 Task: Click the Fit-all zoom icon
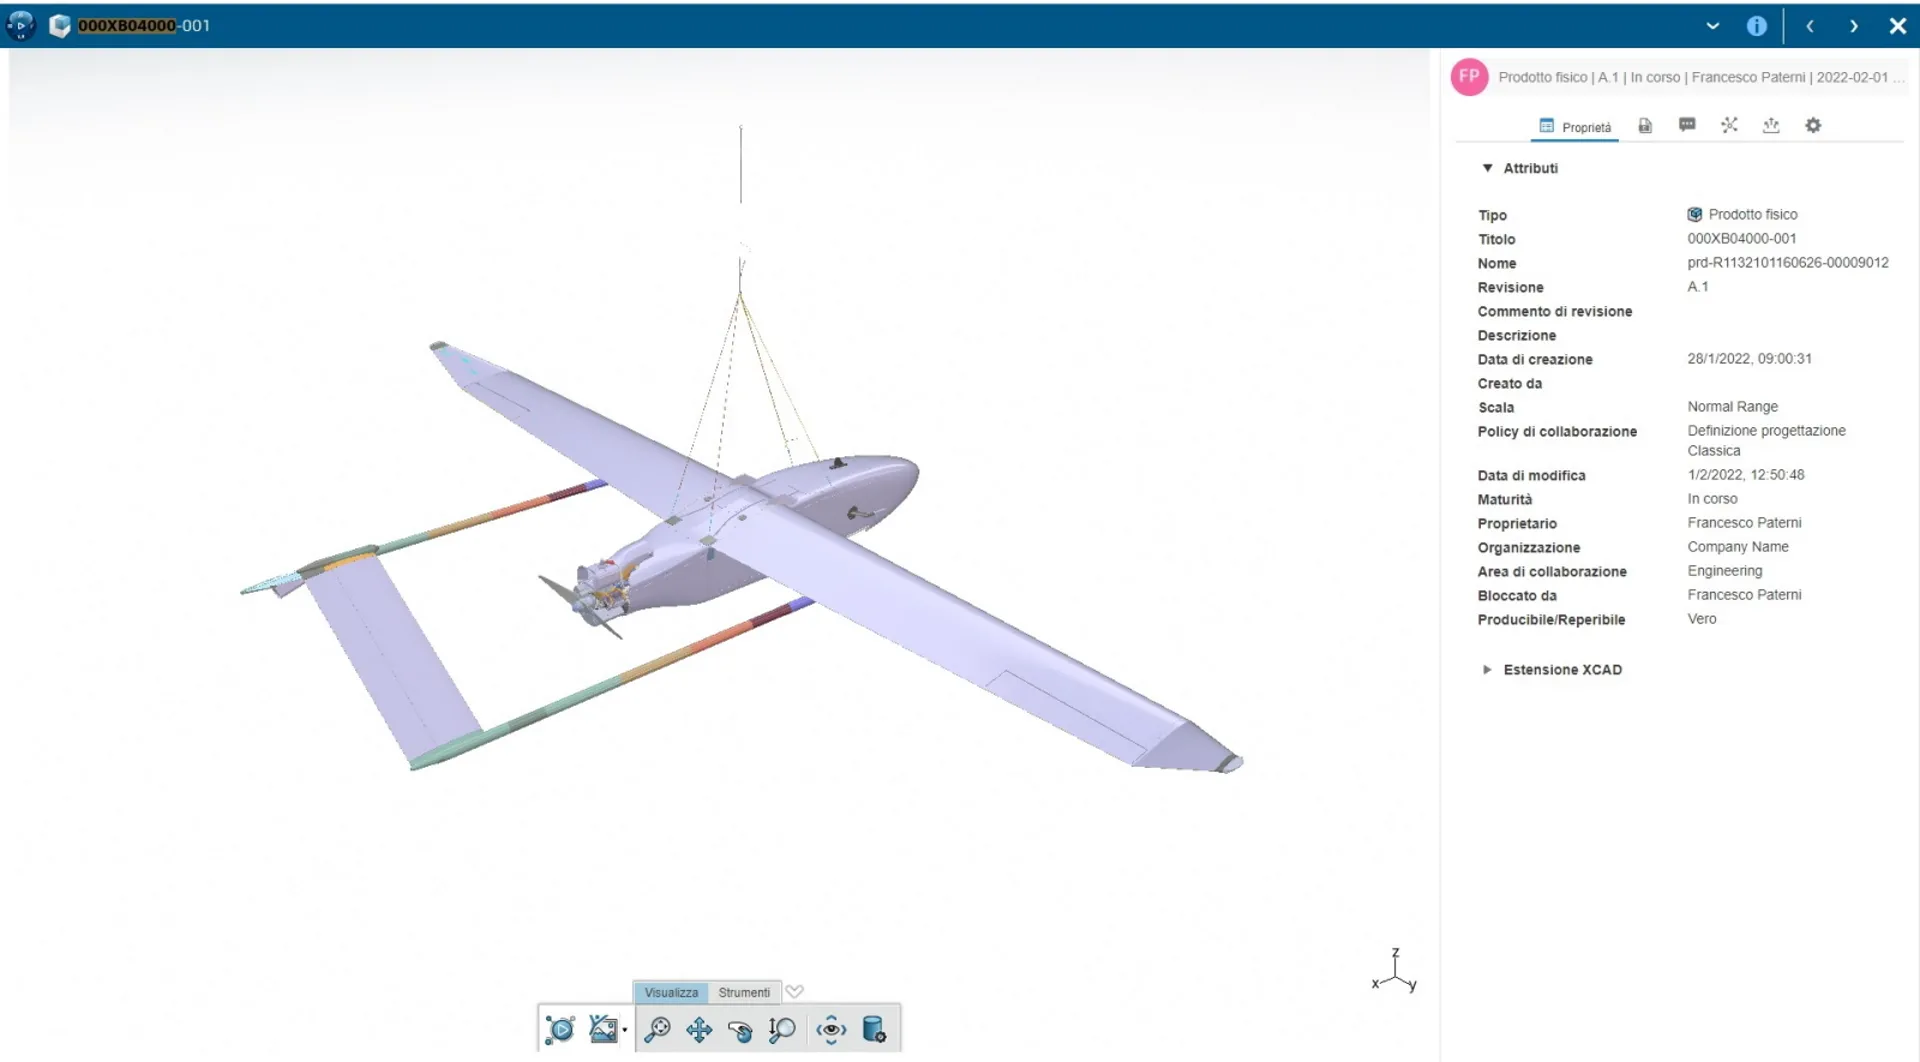(x=658, y=1029)
